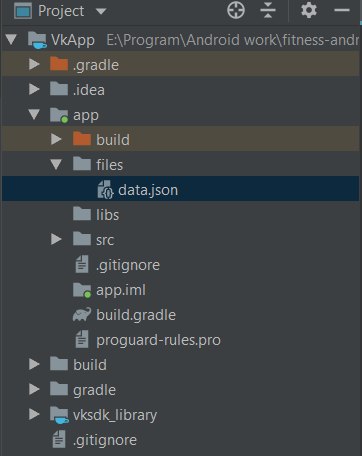Click the Select Opened File crosshair icon
The width and height of the screenshot is (362, 456).
coord(236,10)
